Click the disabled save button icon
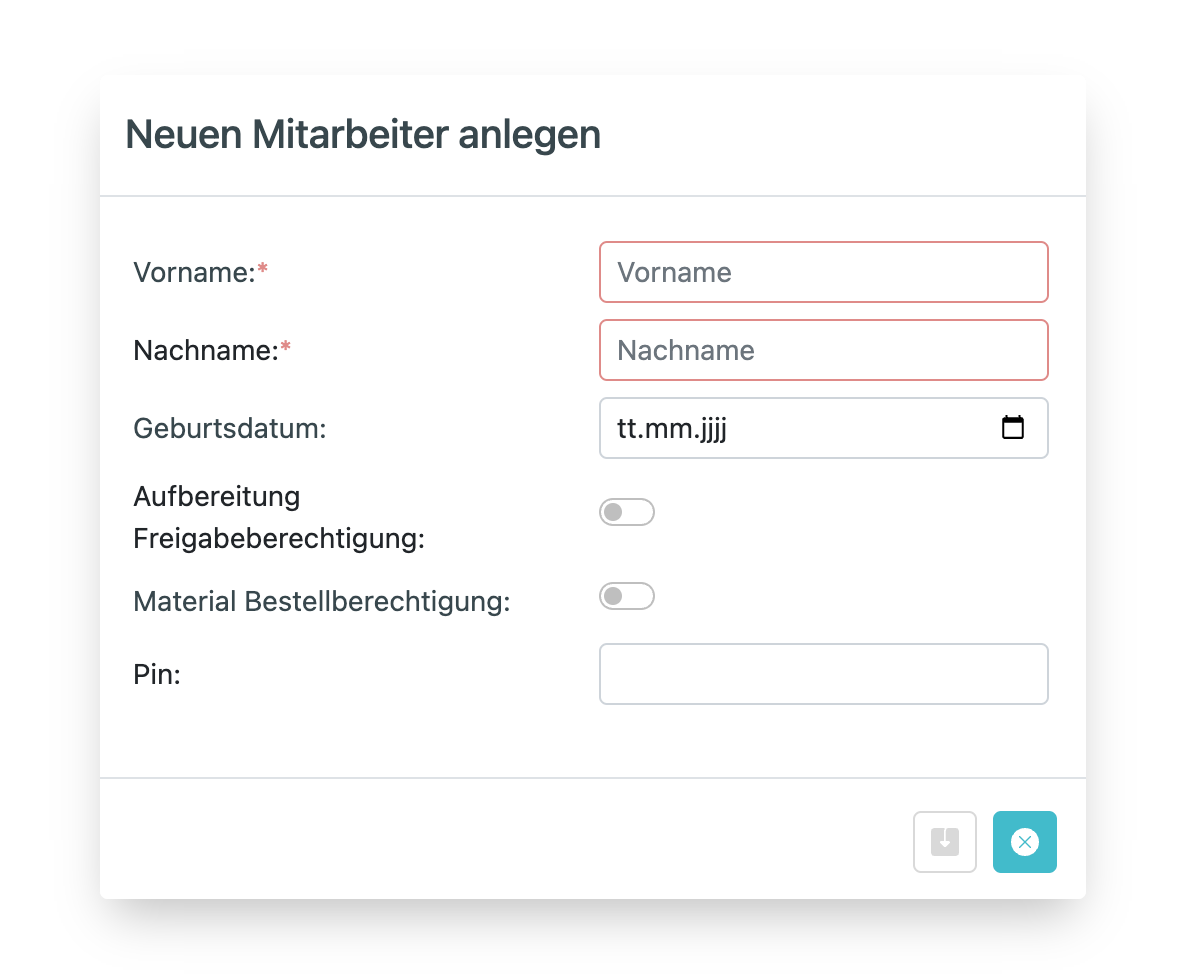The height and width of the screenshot is (974, 1186). click(x=945, y=842)
